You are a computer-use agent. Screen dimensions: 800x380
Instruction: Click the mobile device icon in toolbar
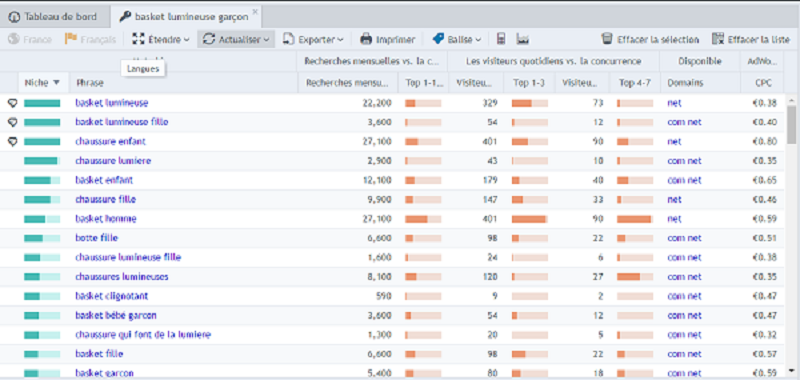click(x=502, y=39)
